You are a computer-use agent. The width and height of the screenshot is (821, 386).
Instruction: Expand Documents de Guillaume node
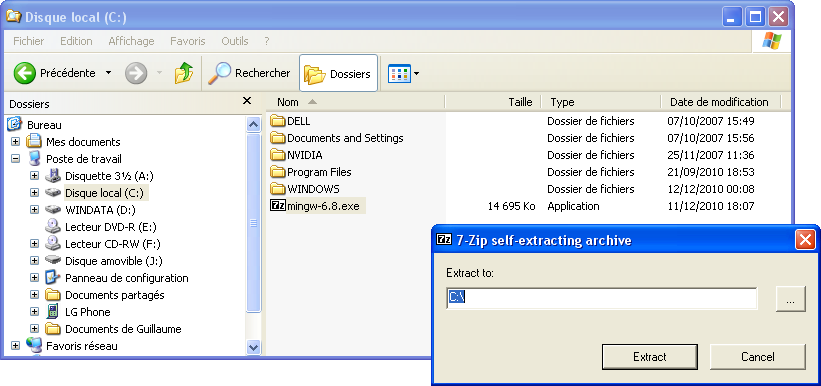(35, 328)
